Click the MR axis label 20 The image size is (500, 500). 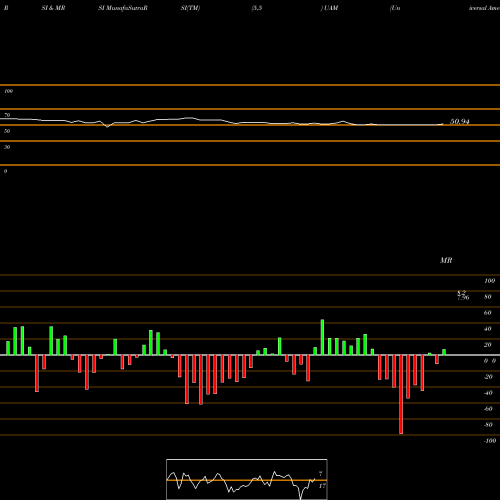coord(488,345)
